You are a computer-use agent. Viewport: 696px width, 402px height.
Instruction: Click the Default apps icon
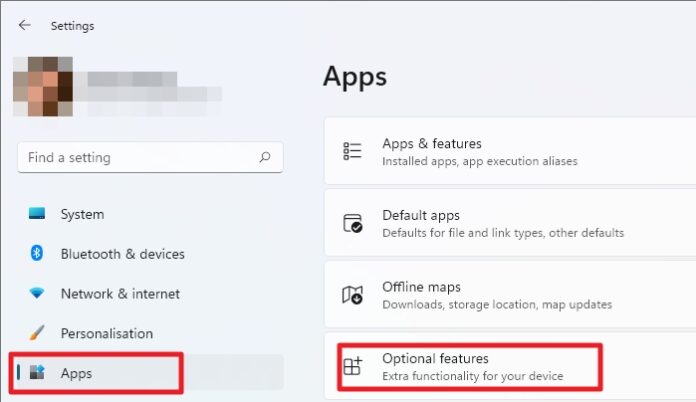pyautogui.click(x=353, y=223)
